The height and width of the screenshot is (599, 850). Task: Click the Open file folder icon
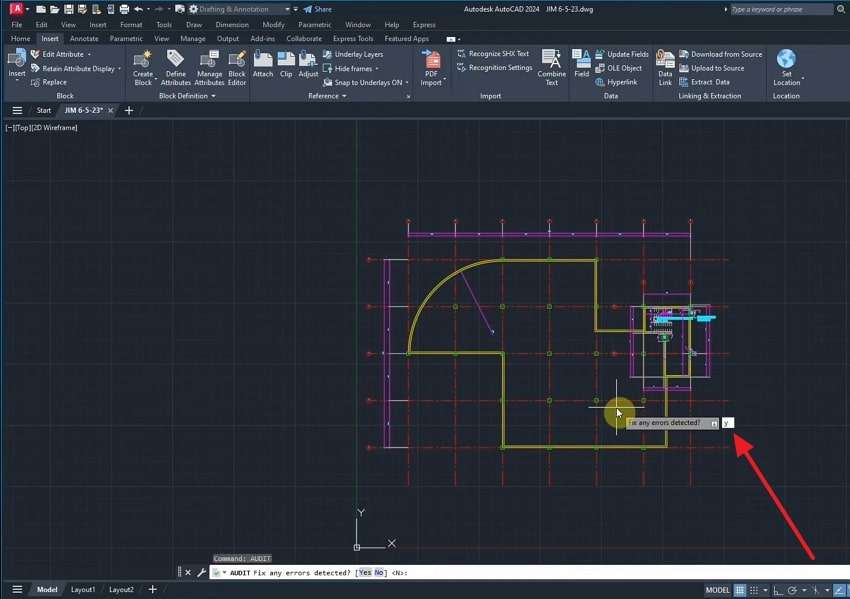click(54, 9)
